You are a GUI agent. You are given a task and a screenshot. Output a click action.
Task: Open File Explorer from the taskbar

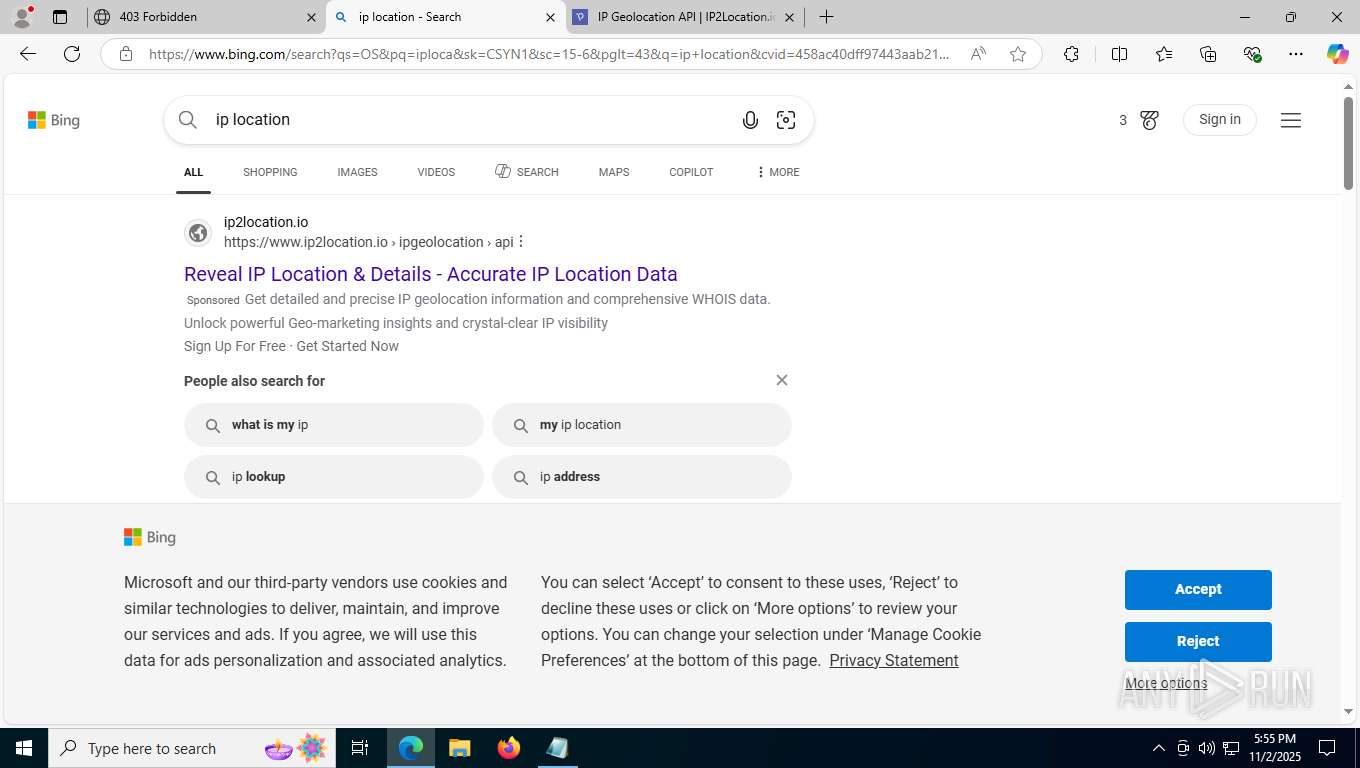click(459, 748)
